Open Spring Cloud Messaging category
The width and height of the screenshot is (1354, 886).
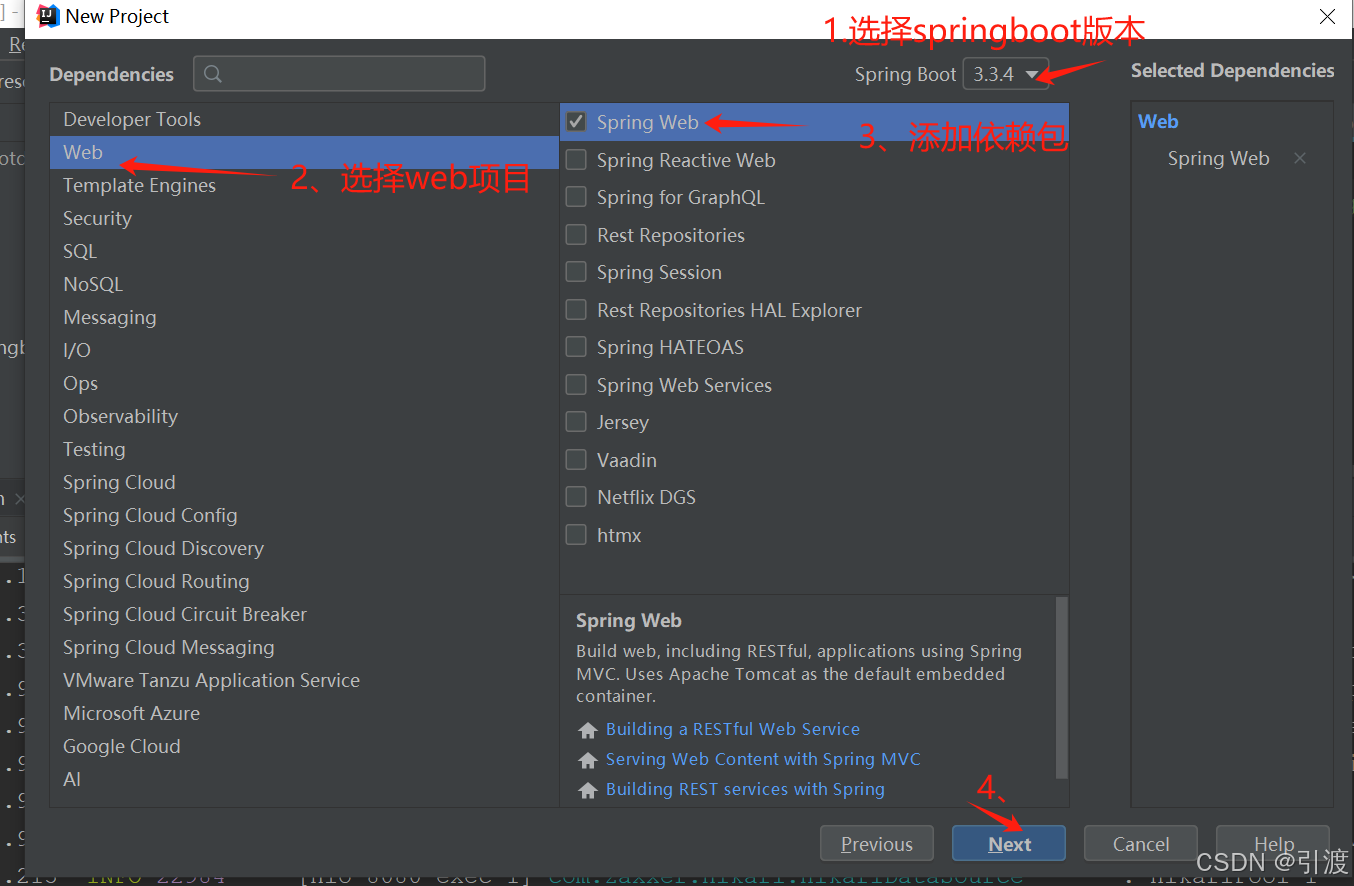pyautogui.click(x=304, y=647)
